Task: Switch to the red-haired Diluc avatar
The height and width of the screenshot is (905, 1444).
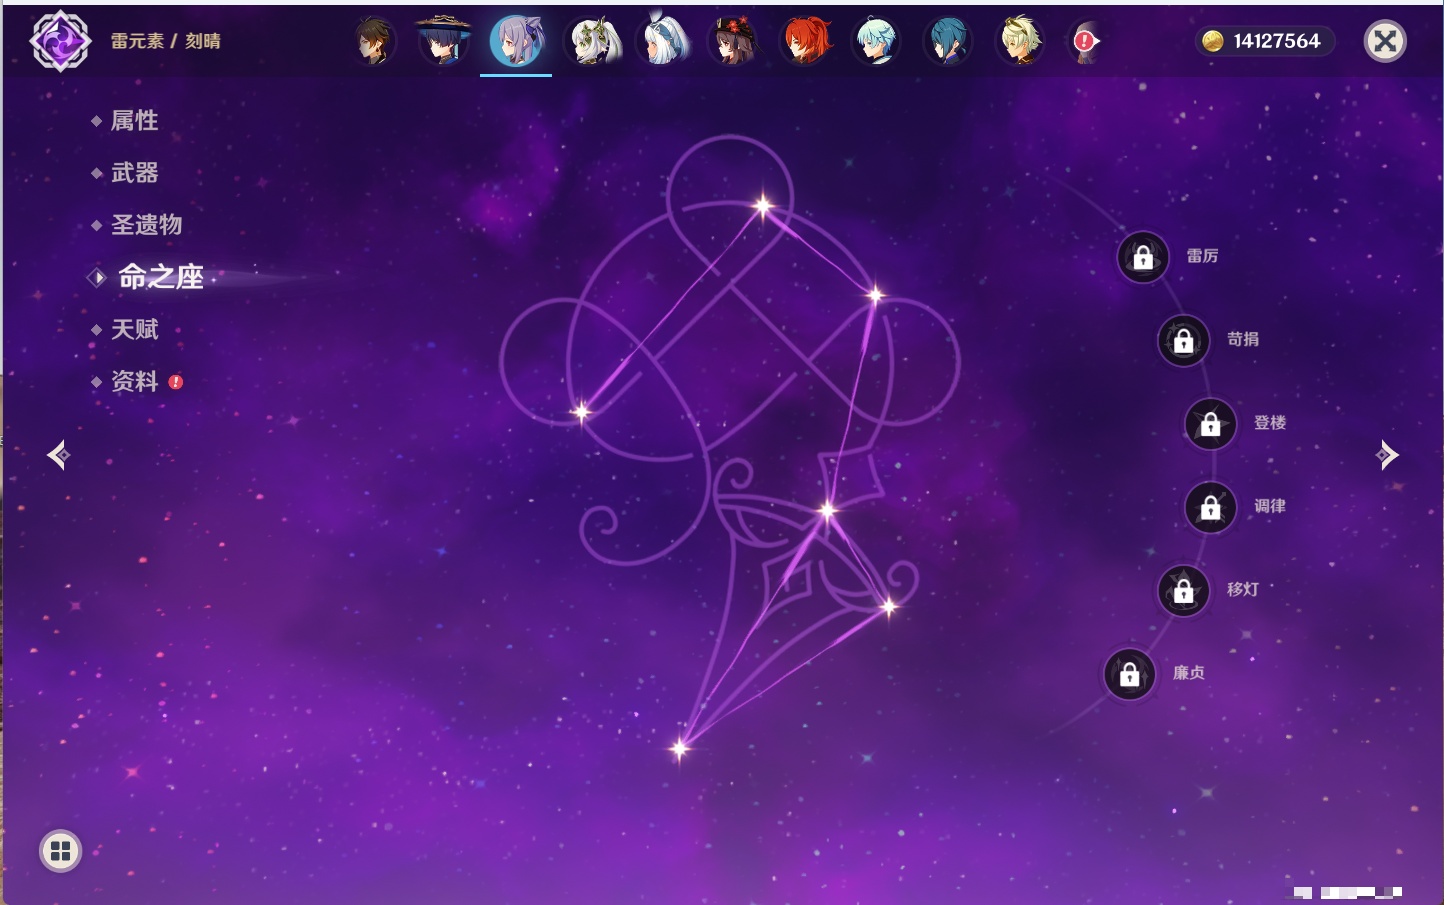Action: pos(806,41)
